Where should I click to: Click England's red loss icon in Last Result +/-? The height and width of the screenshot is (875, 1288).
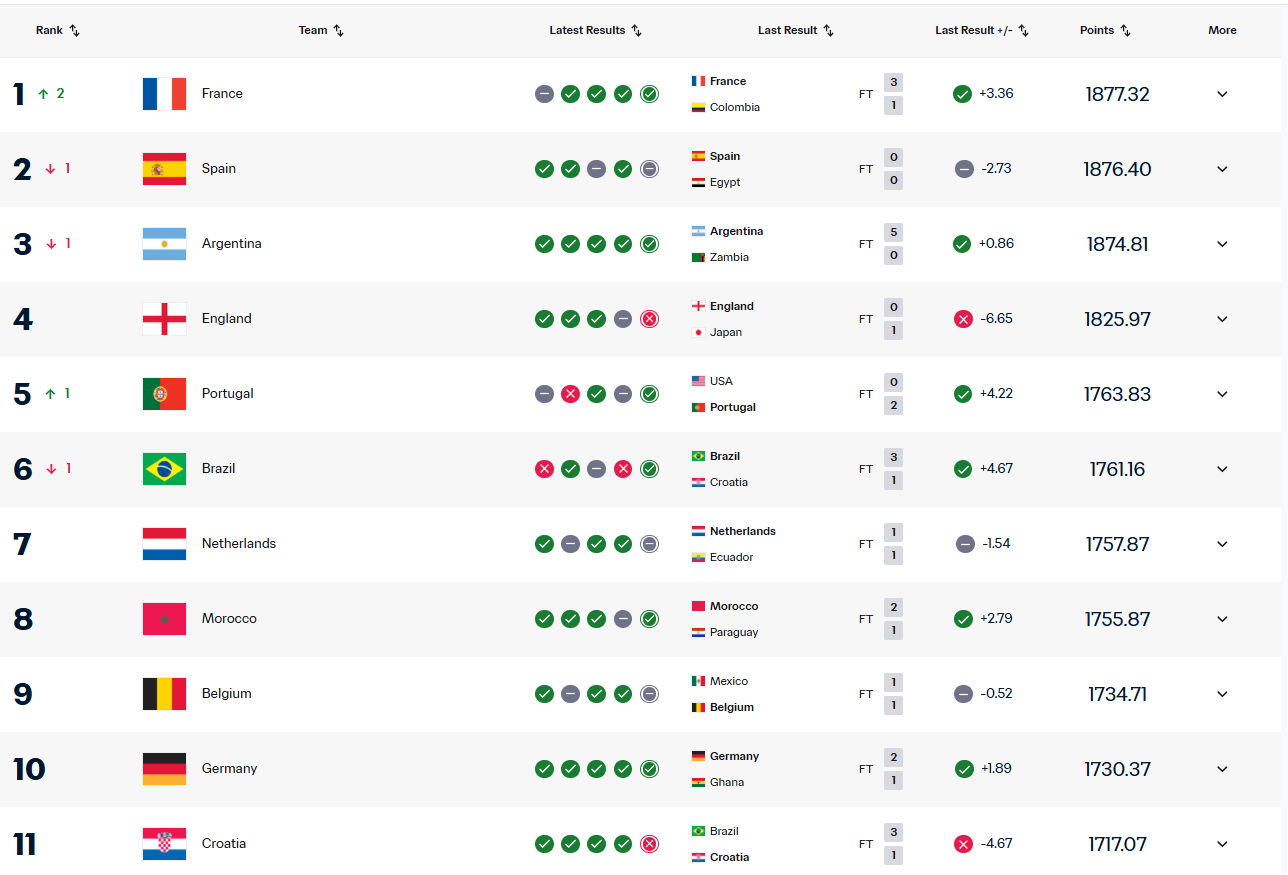click(963, 319)
